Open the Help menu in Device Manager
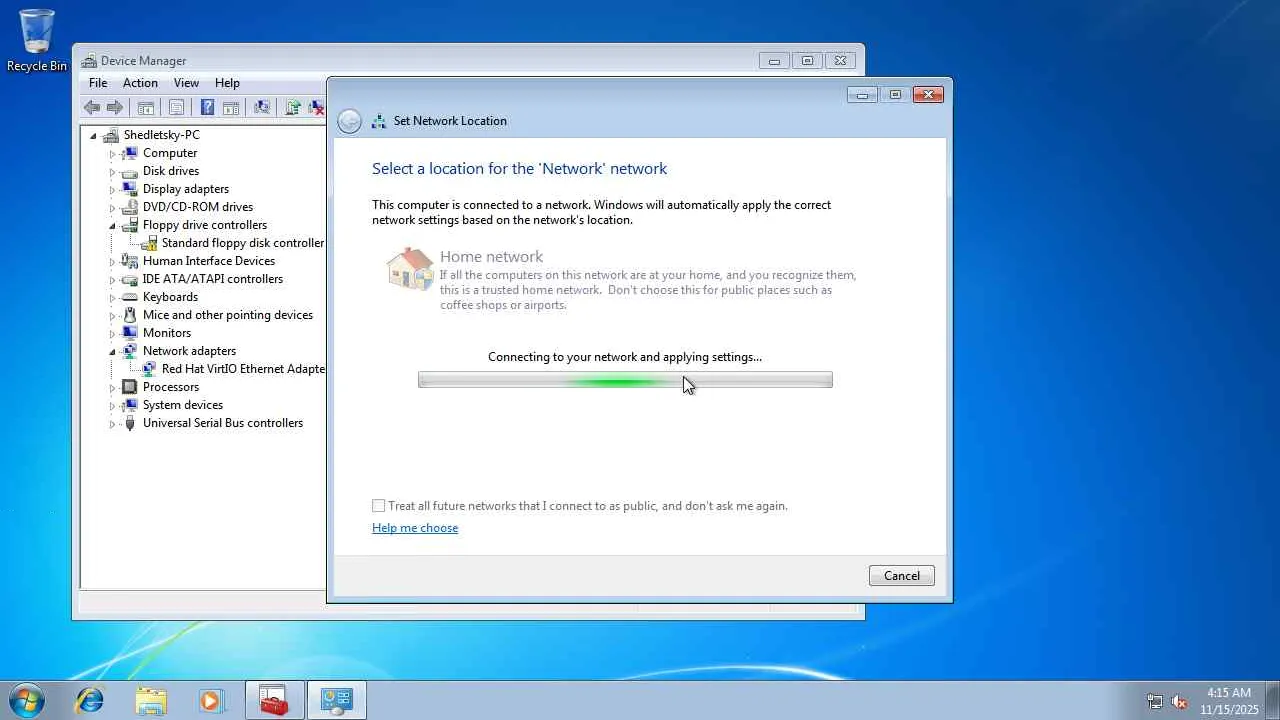 (227, 83)
